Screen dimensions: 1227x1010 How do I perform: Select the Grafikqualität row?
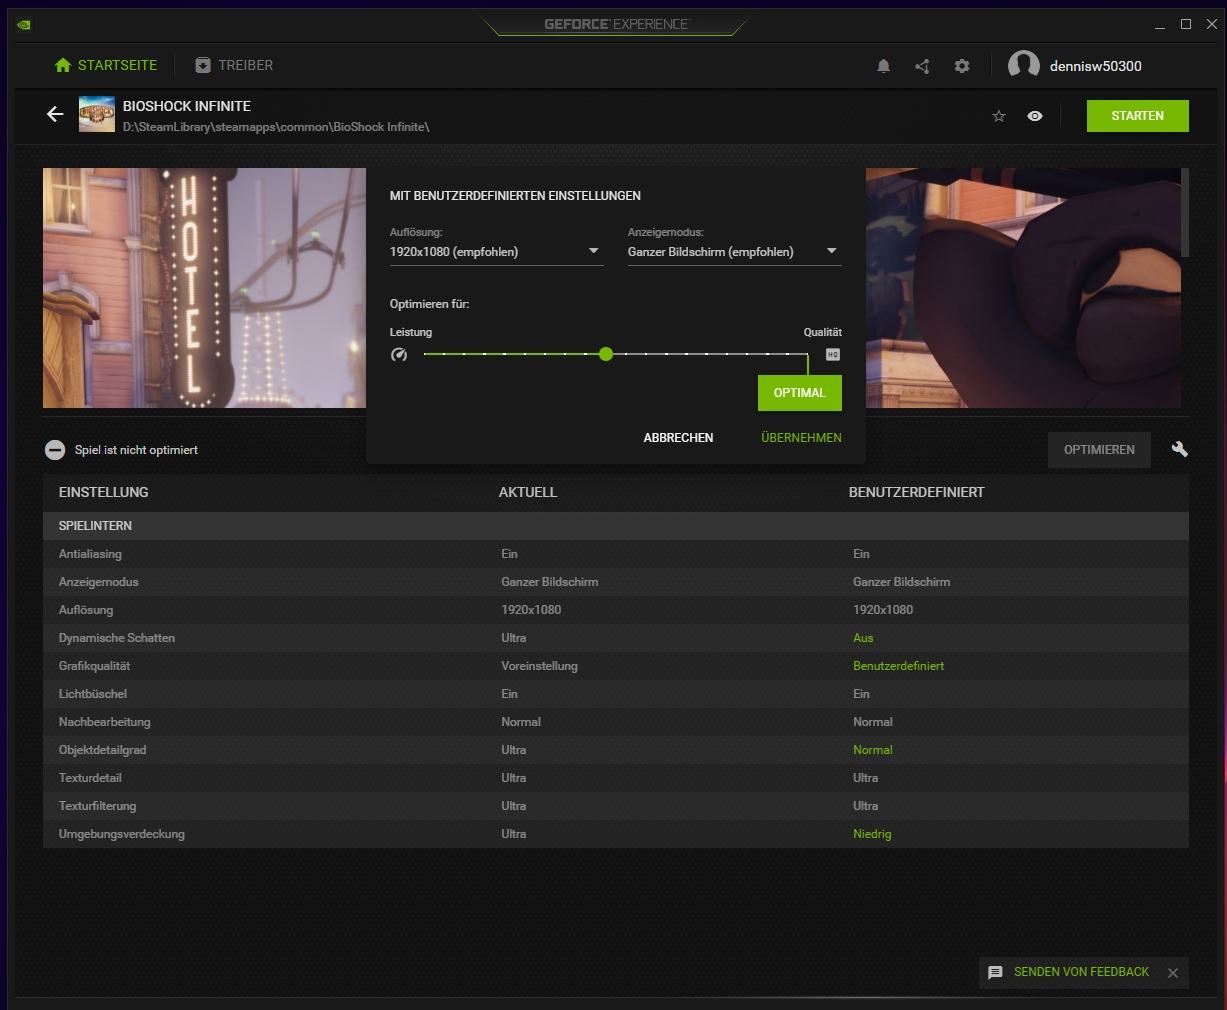(x=616, y=666)
